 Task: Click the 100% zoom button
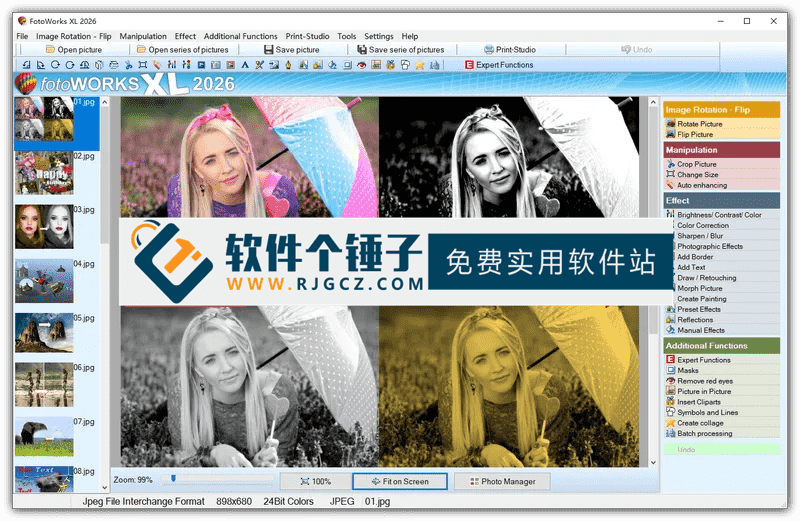pyautogui.click(x=316, y=481)
